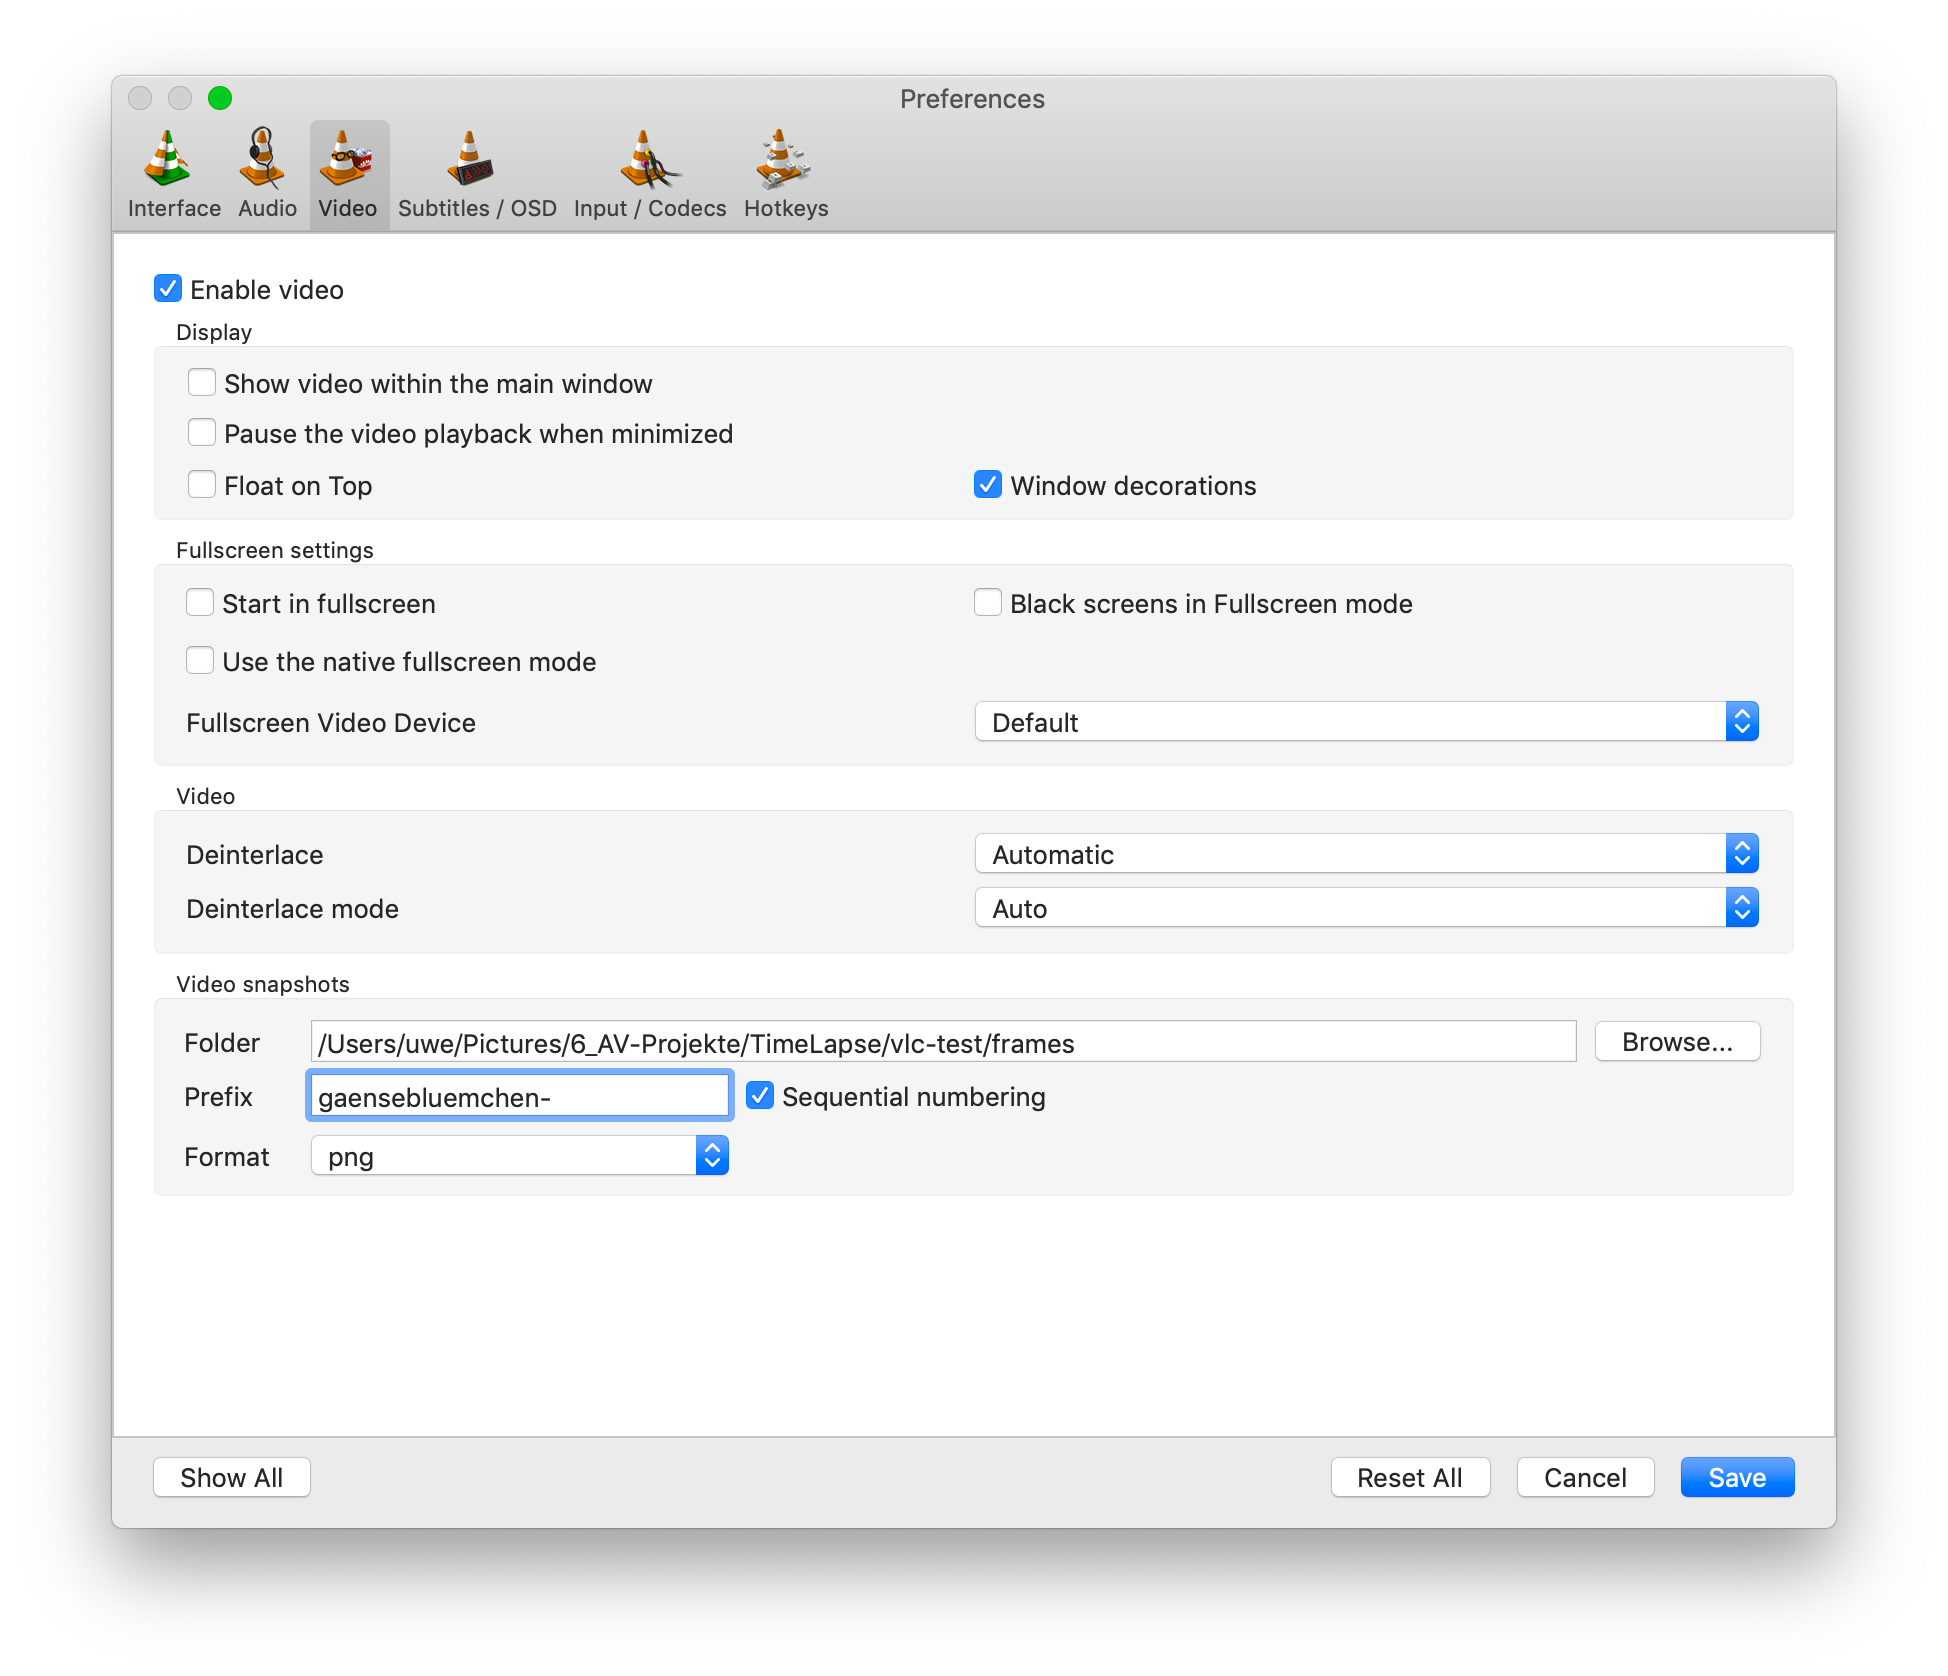The image size is (1948, 1676).
Task: Check Start in fullscreen option
Action: (200, 603)
